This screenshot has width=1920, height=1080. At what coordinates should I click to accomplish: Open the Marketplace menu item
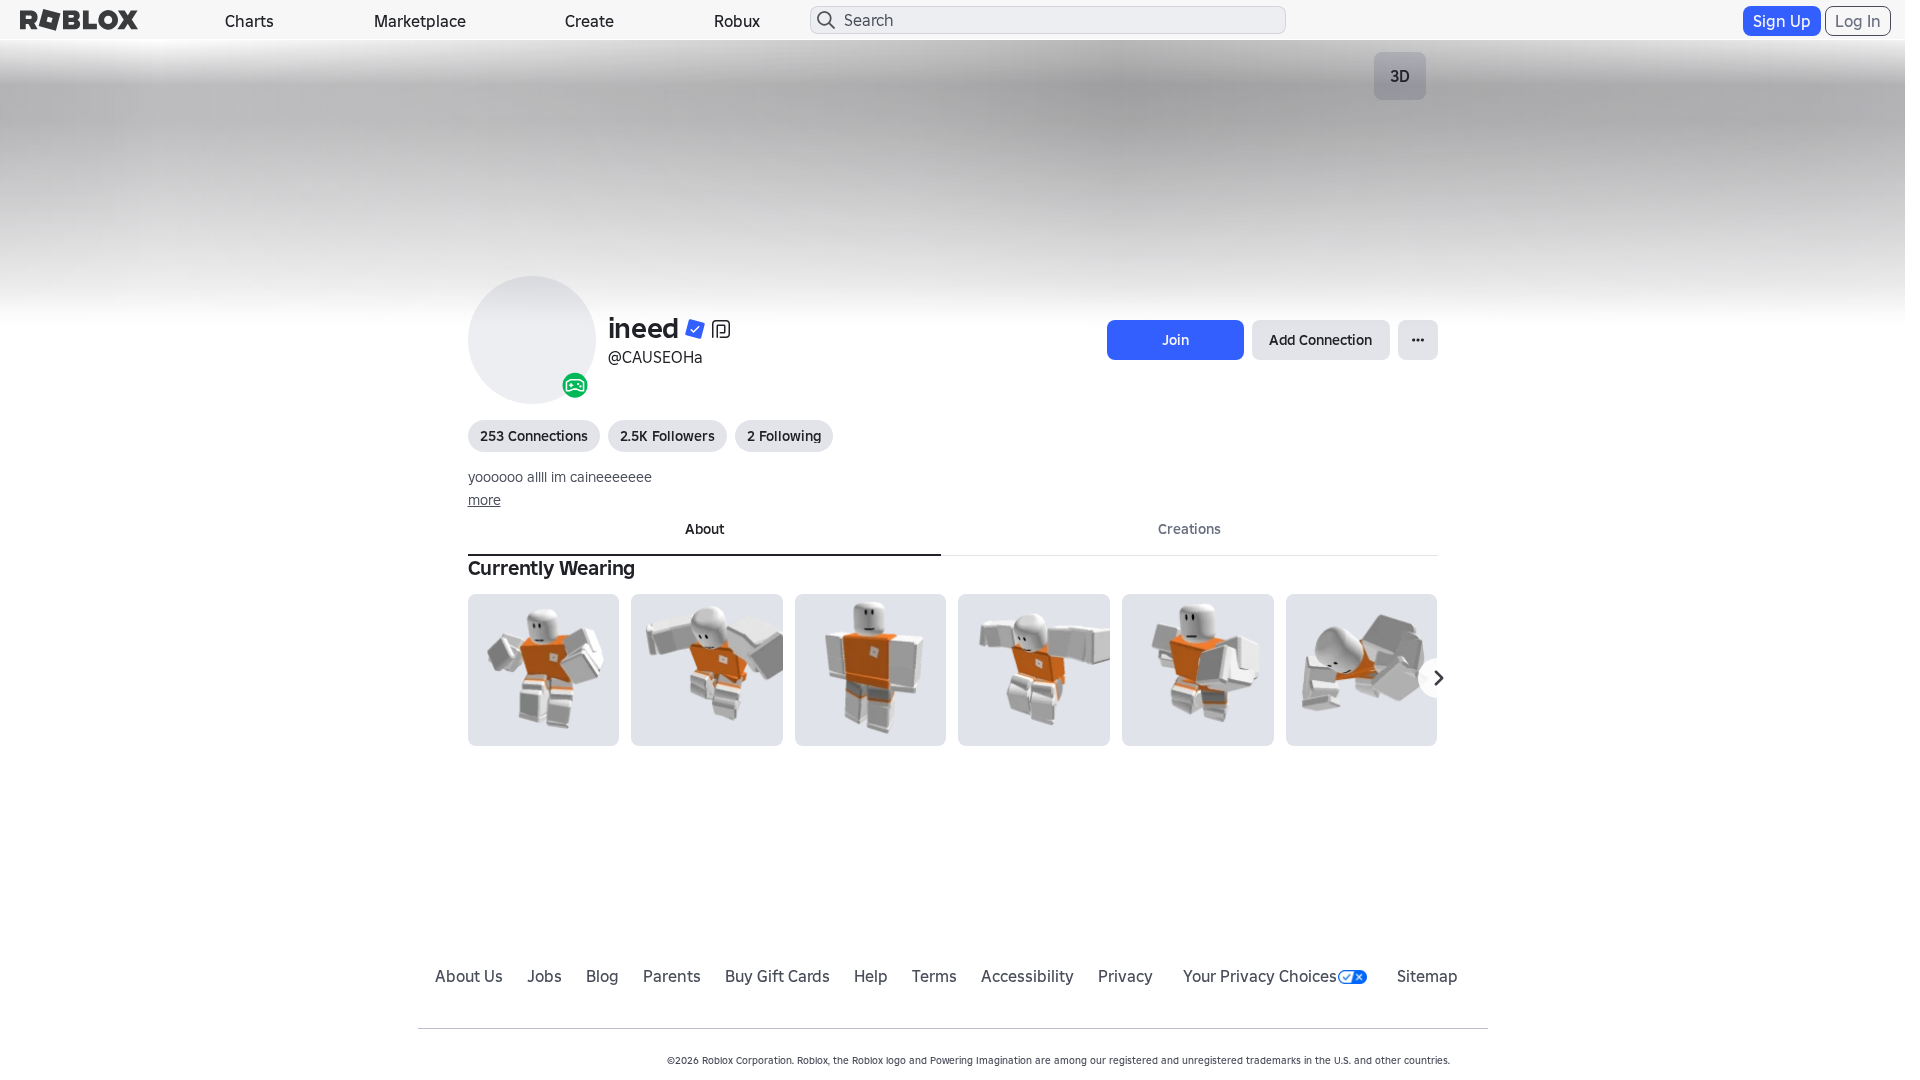(420, 21)
